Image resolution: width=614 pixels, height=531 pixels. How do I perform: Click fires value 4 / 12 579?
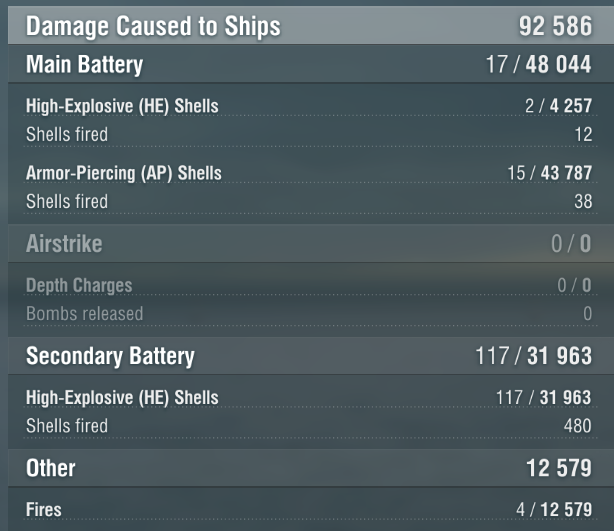coord(554,510)
